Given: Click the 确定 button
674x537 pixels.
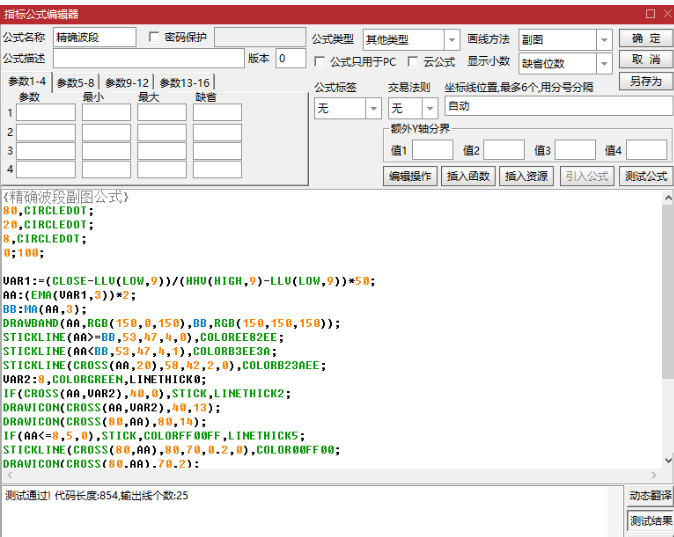Looking at the screenshot, I should coord(646,38).
